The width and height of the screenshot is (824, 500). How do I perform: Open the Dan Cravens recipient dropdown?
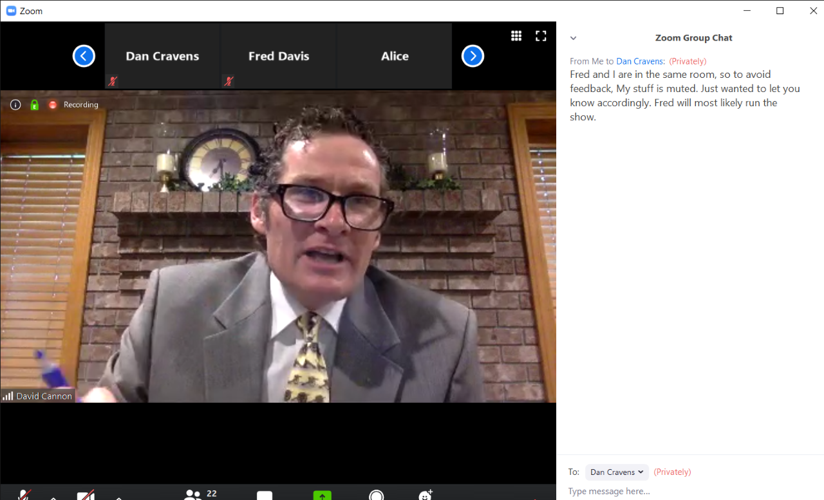616,472
